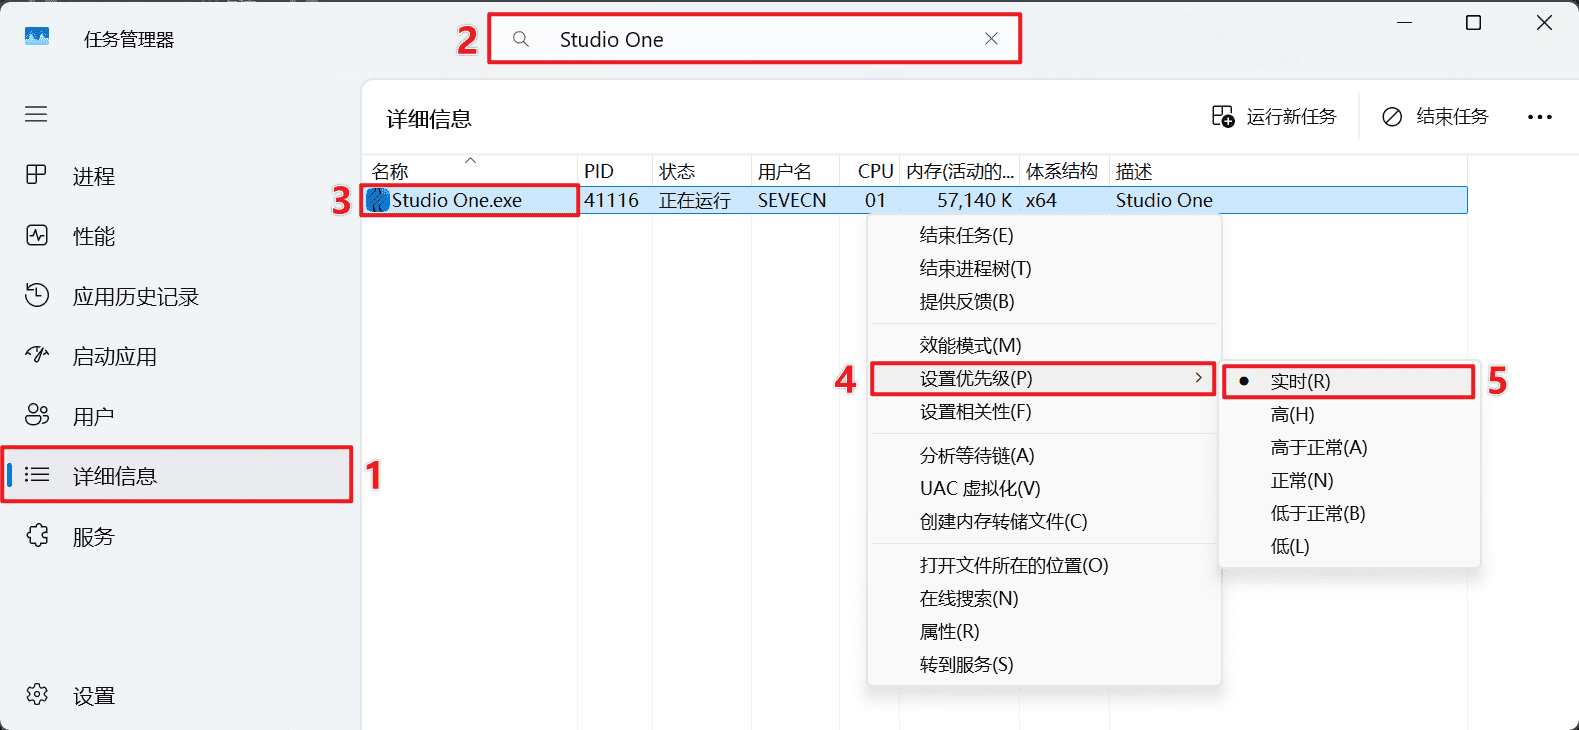Set priority to 高于正常(A)
The image size is (1579, 730).
pyautogui.click(x=1349, y=447)
